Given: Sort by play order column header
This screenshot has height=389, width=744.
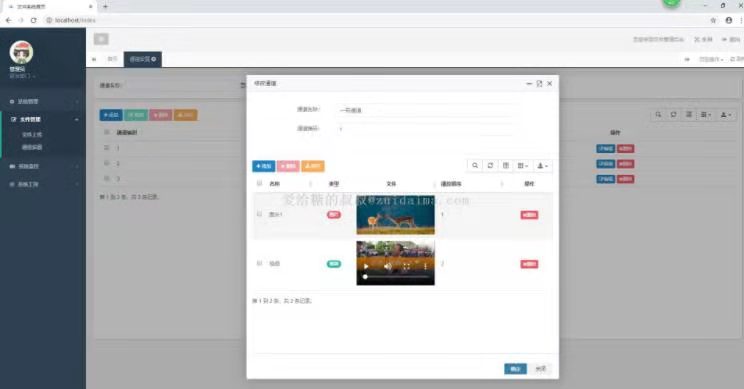Looking at the screenshot, I should [x=451, y=184].
